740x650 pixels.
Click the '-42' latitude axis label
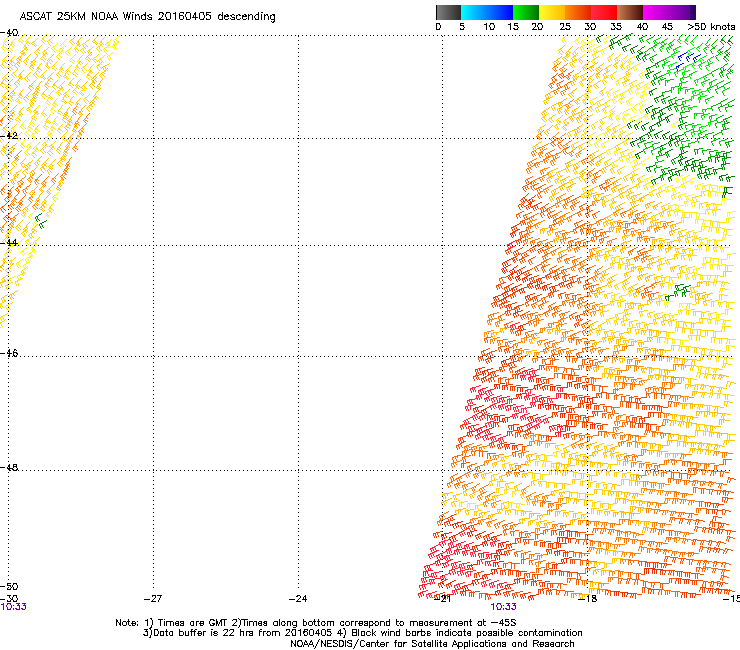pos(9,135)
